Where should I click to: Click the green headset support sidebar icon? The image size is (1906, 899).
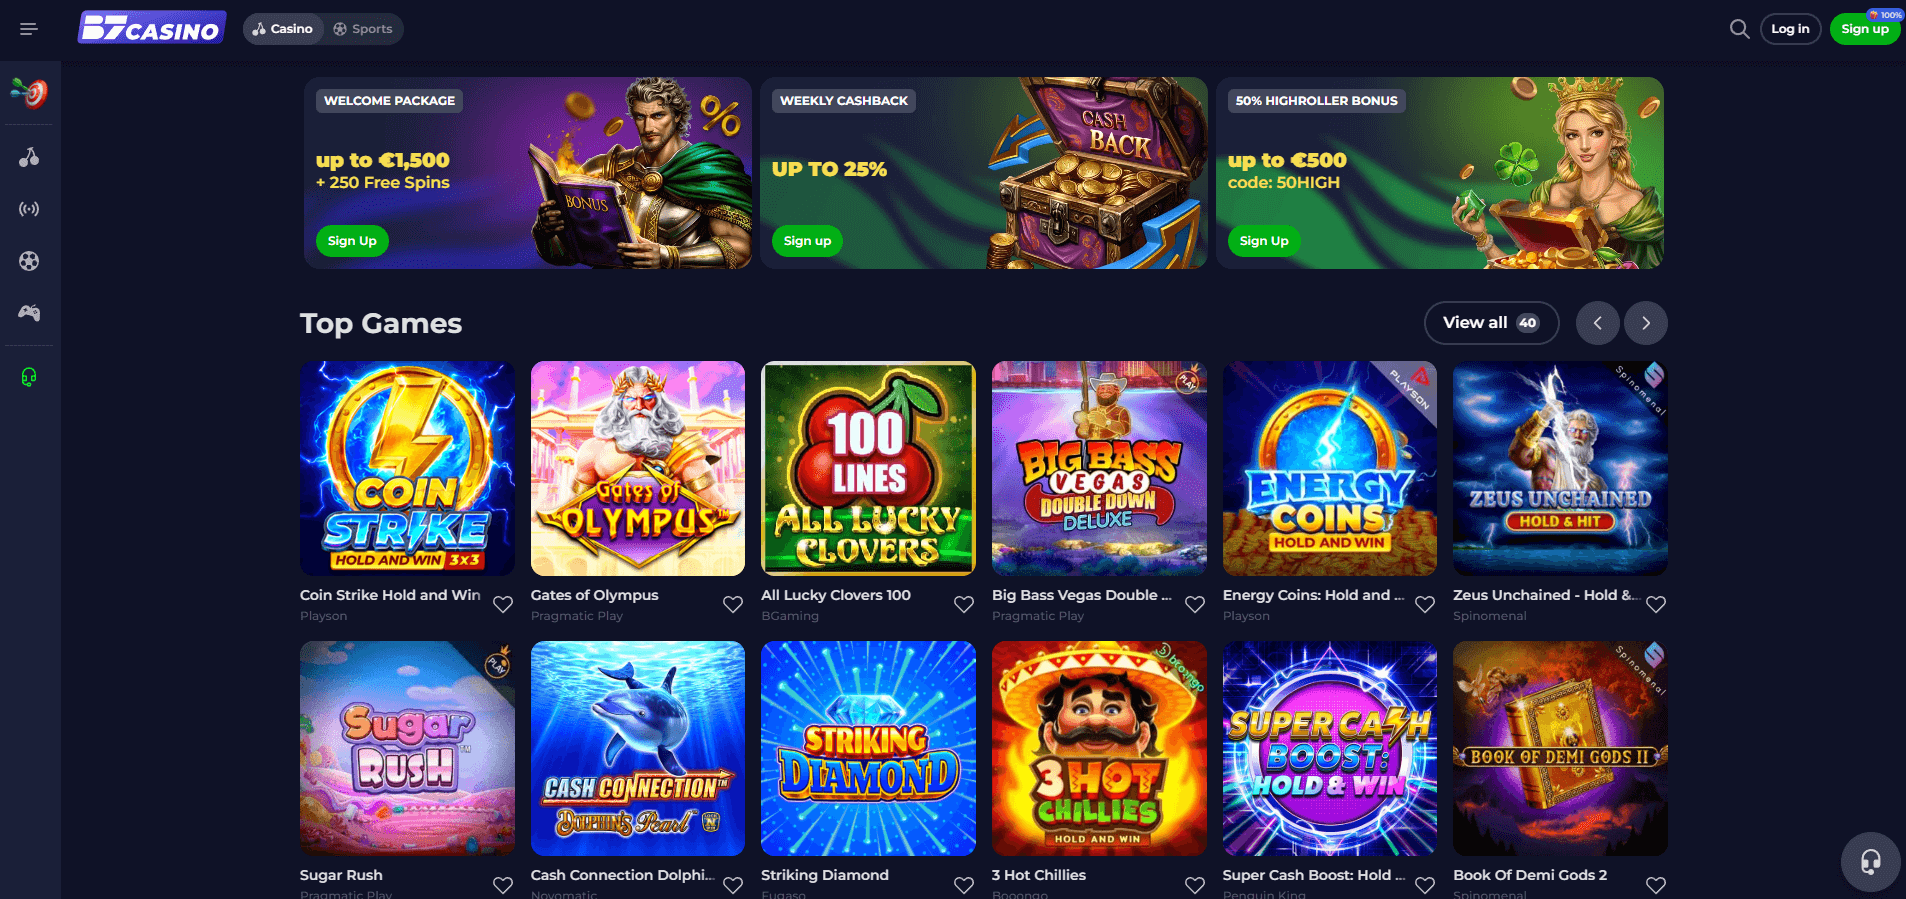pos(29,377)
